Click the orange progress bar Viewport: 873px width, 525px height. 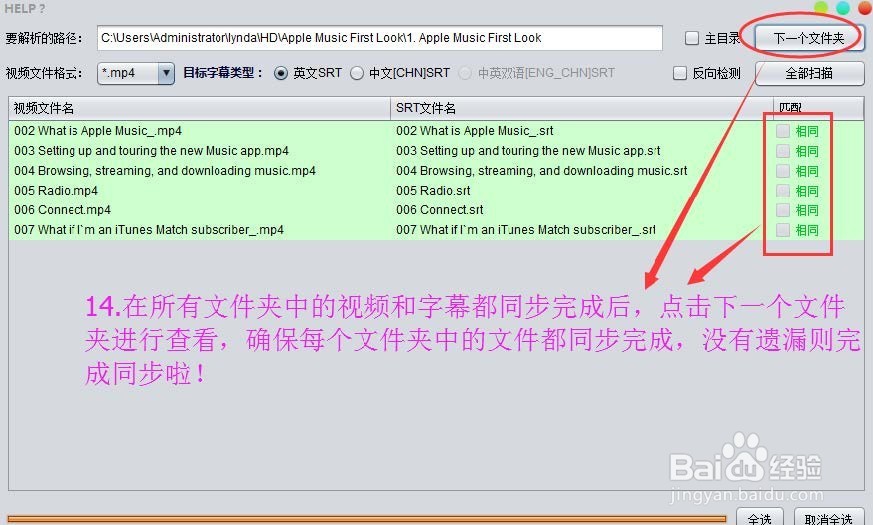tap(367, 519)
